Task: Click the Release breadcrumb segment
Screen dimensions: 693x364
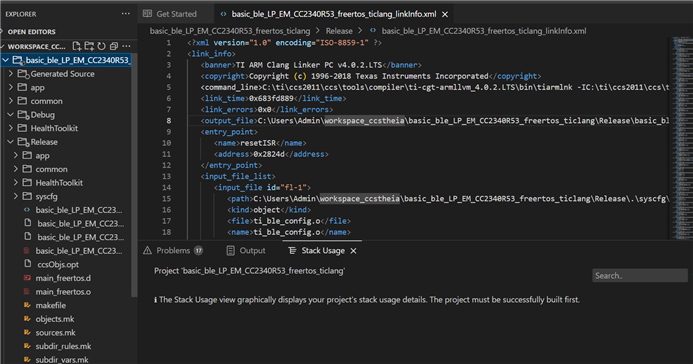Action: pos(339,31)
